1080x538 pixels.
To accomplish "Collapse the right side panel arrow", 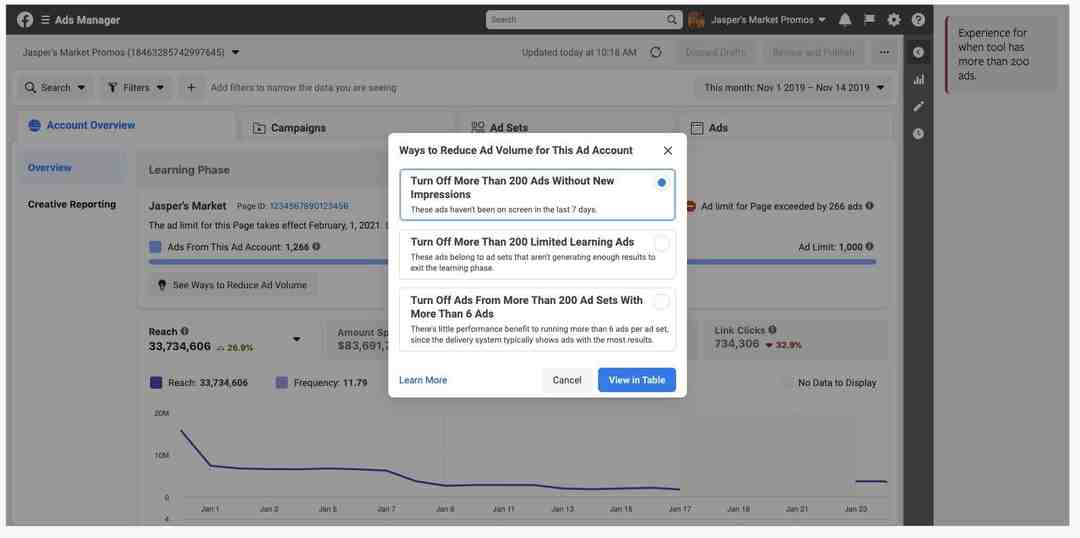I will point(918,52).
